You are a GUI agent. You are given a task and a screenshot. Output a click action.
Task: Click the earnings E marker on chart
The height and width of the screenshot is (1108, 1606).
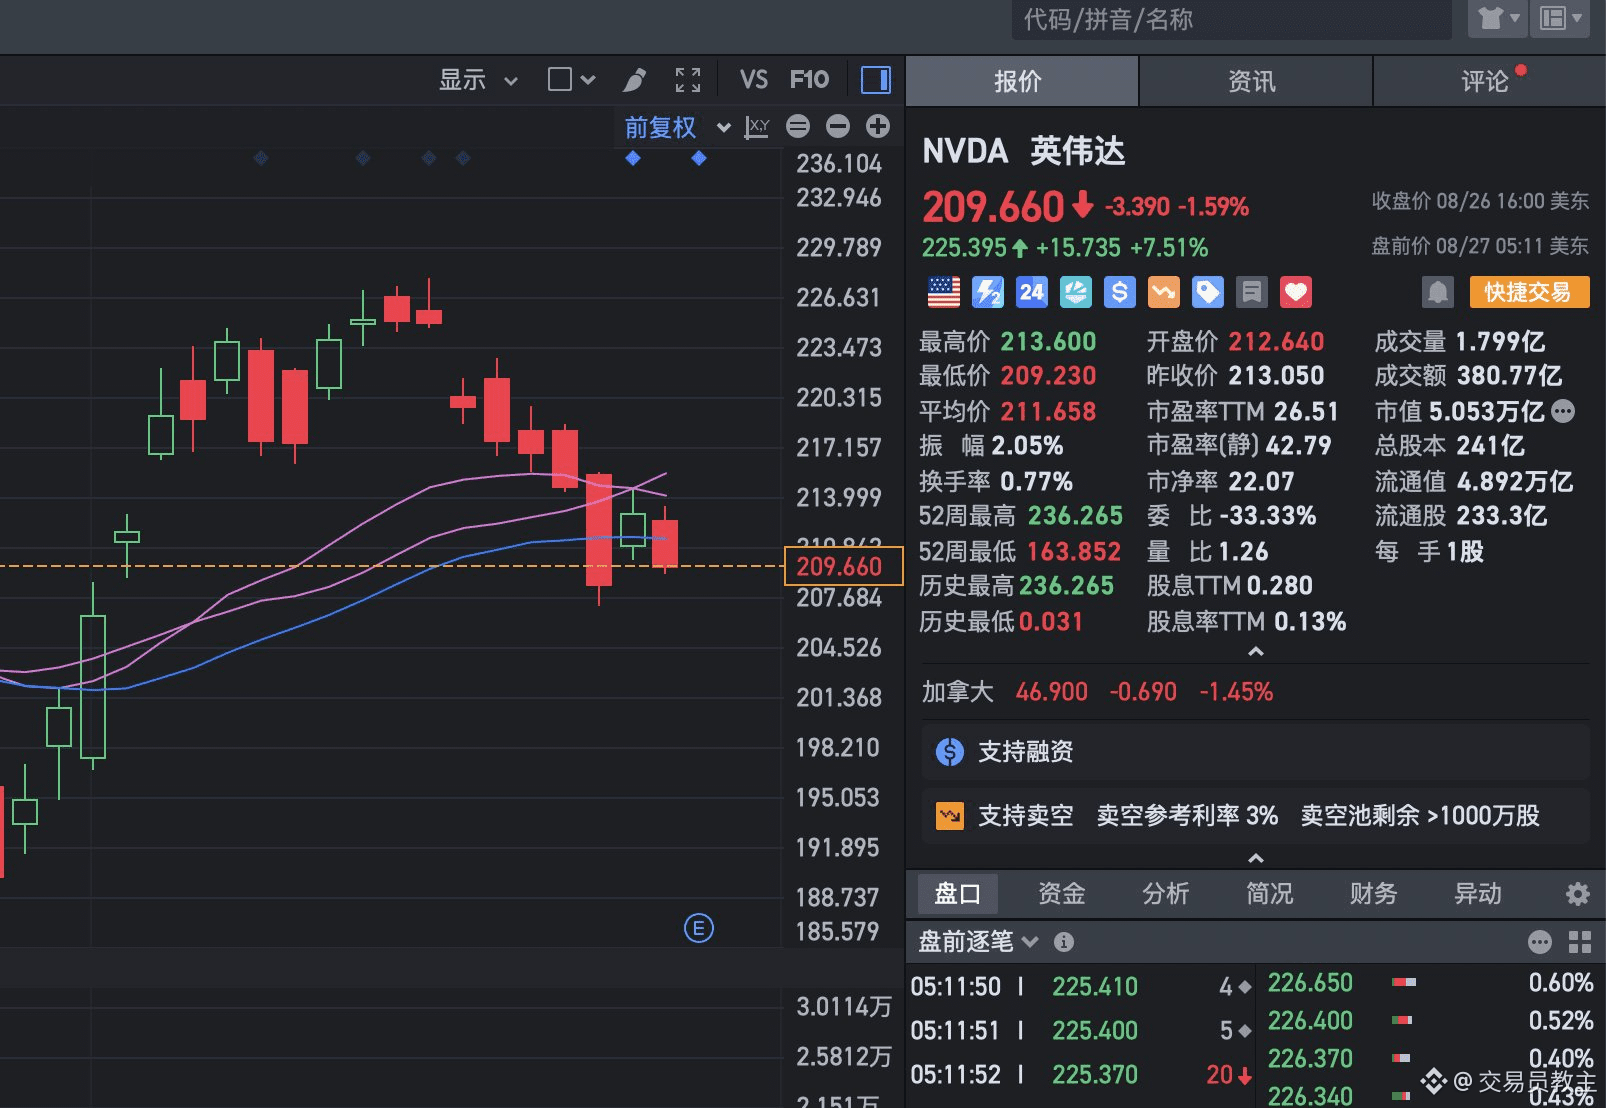click(x=699, y=928)
